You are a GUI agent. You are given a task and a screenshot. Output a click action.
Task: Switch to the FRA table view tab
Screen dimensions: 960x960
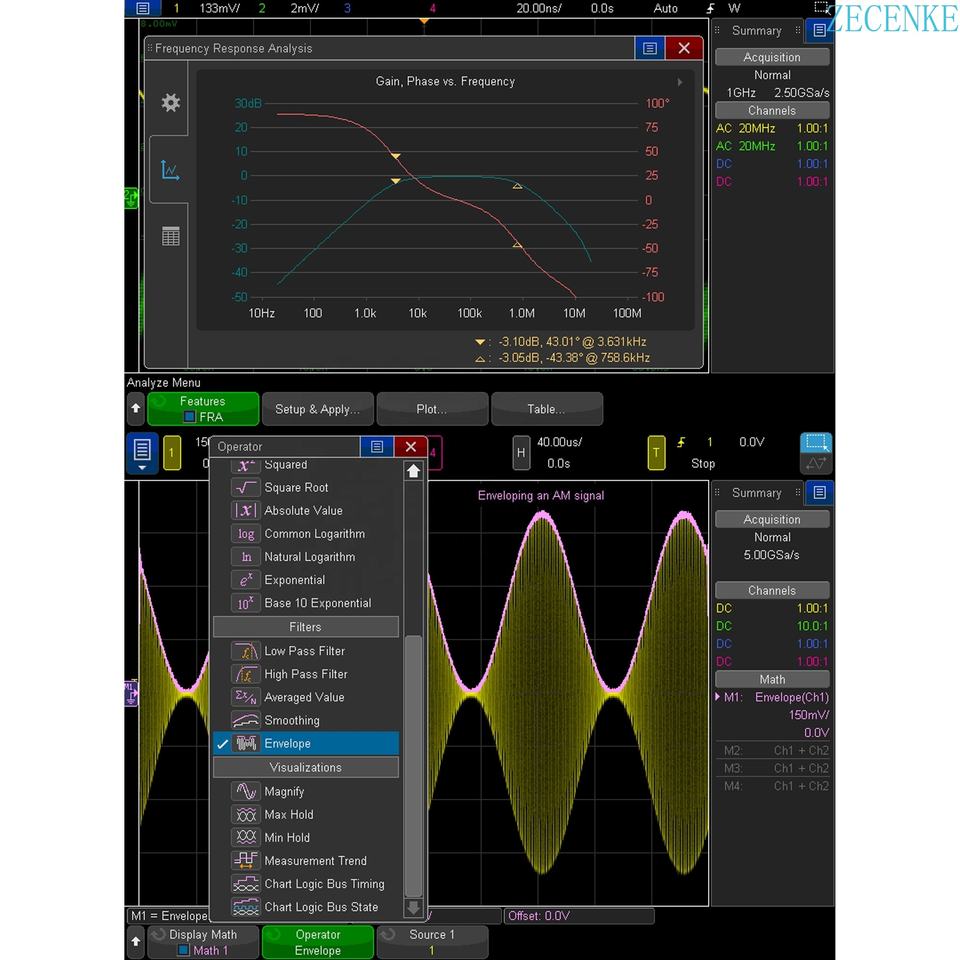point(171,236)
